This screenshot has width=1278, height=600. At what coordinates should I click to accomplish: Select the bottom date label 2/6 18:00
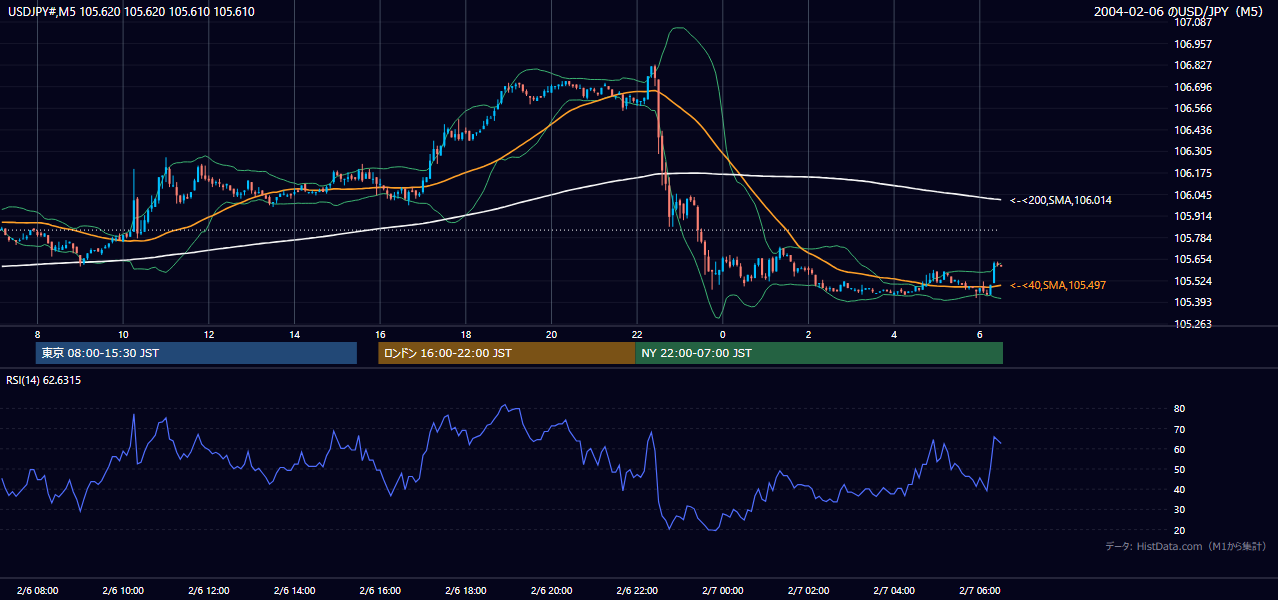point(466,591)
